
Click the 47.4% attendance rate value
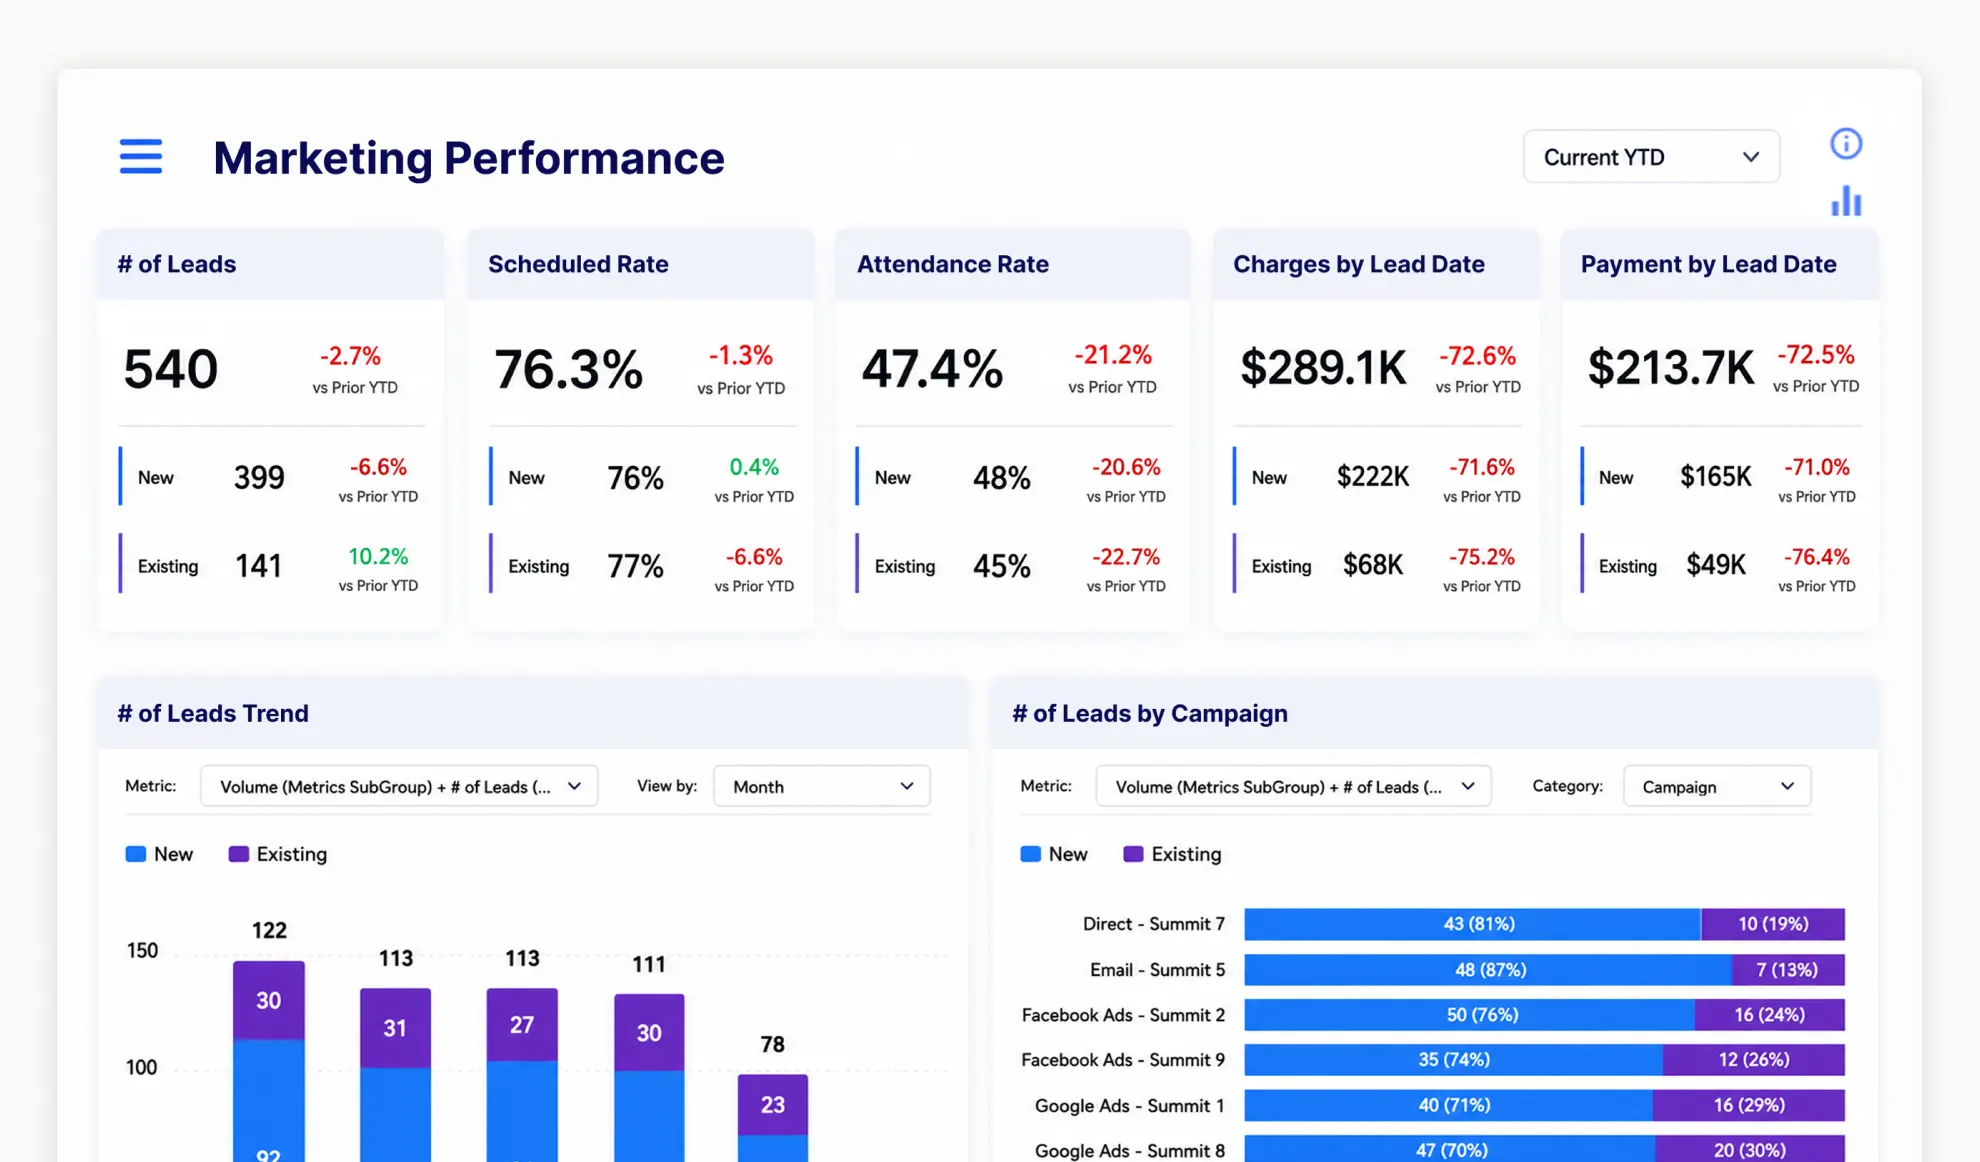coord(932,369)
